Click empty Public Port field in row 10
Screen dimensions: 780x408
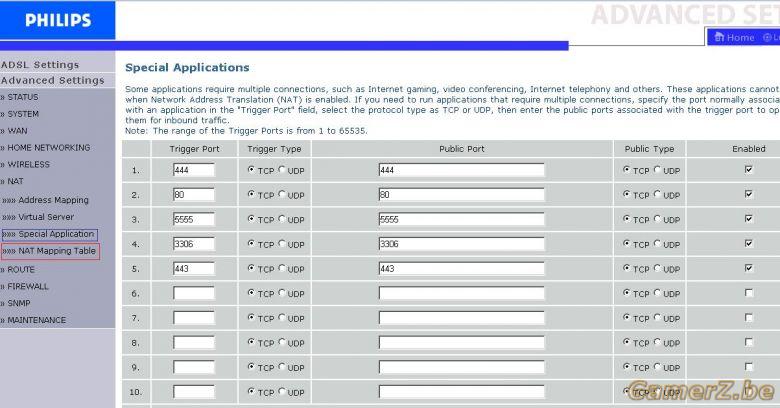[461, 392]
